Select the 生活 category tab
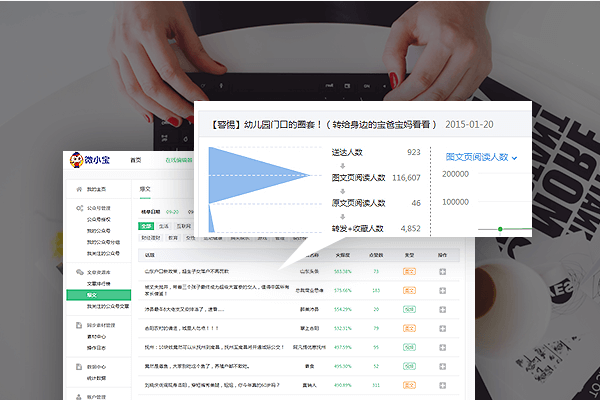 tap(162, 226)
